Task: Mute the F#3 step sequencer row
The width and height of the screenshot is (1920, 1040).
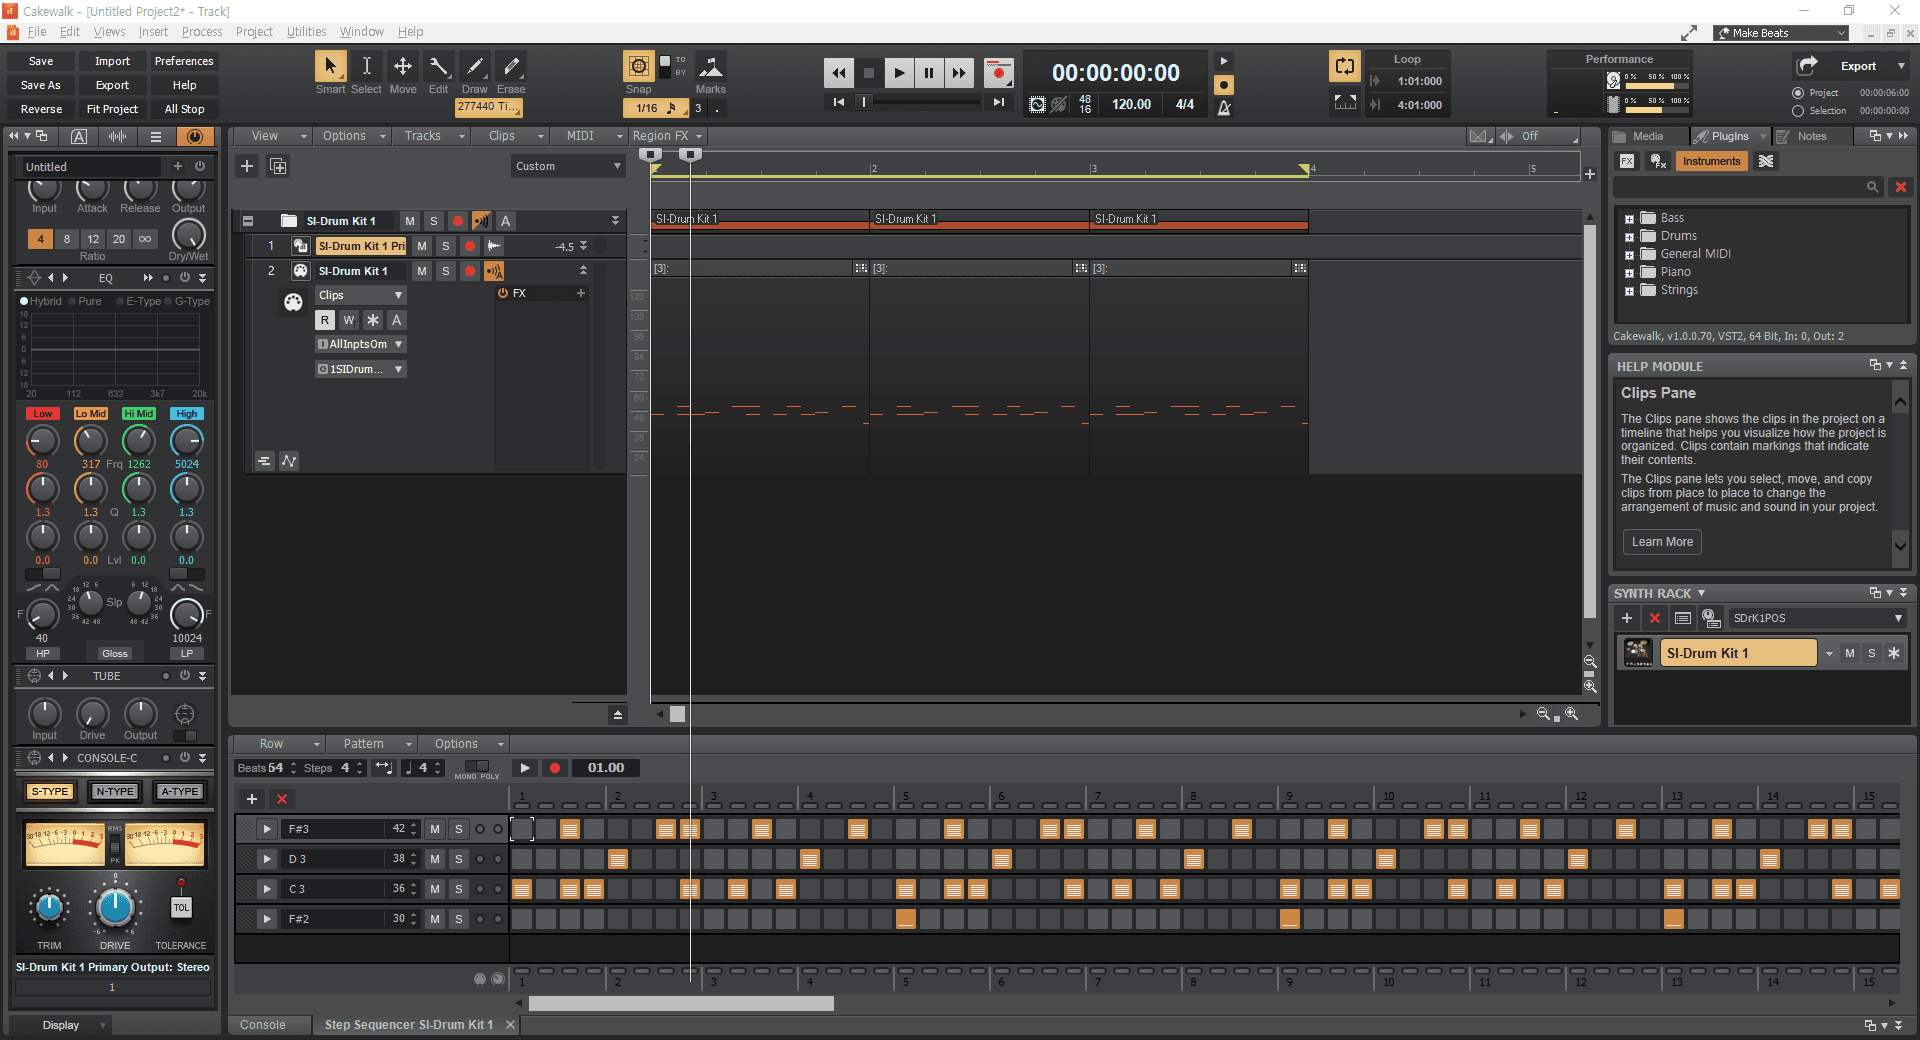Action: coord(435,829)
